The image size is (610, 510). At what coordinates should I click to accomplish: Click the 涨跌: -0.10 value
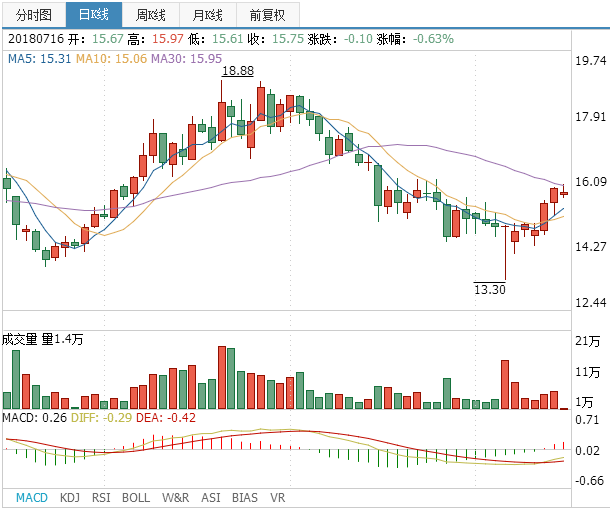(340, 39)
